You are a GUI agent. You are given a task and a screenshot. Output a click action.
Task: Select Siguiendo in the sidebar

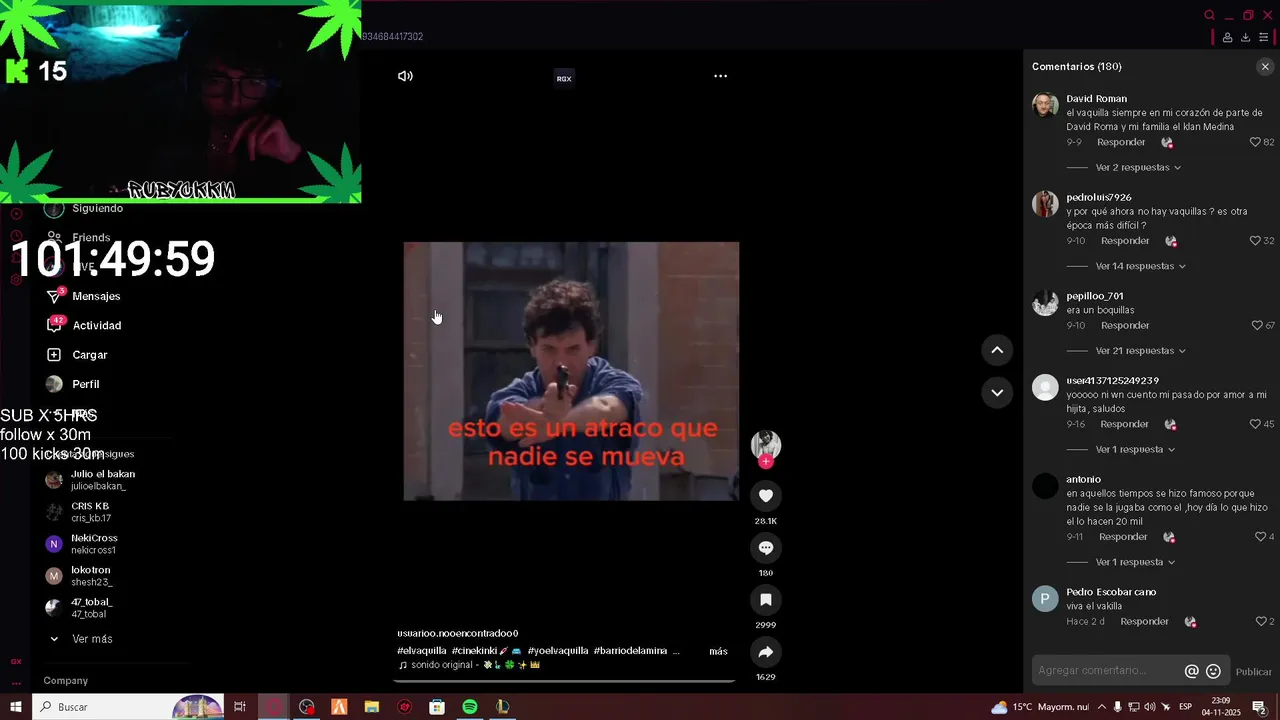[97, 209]
